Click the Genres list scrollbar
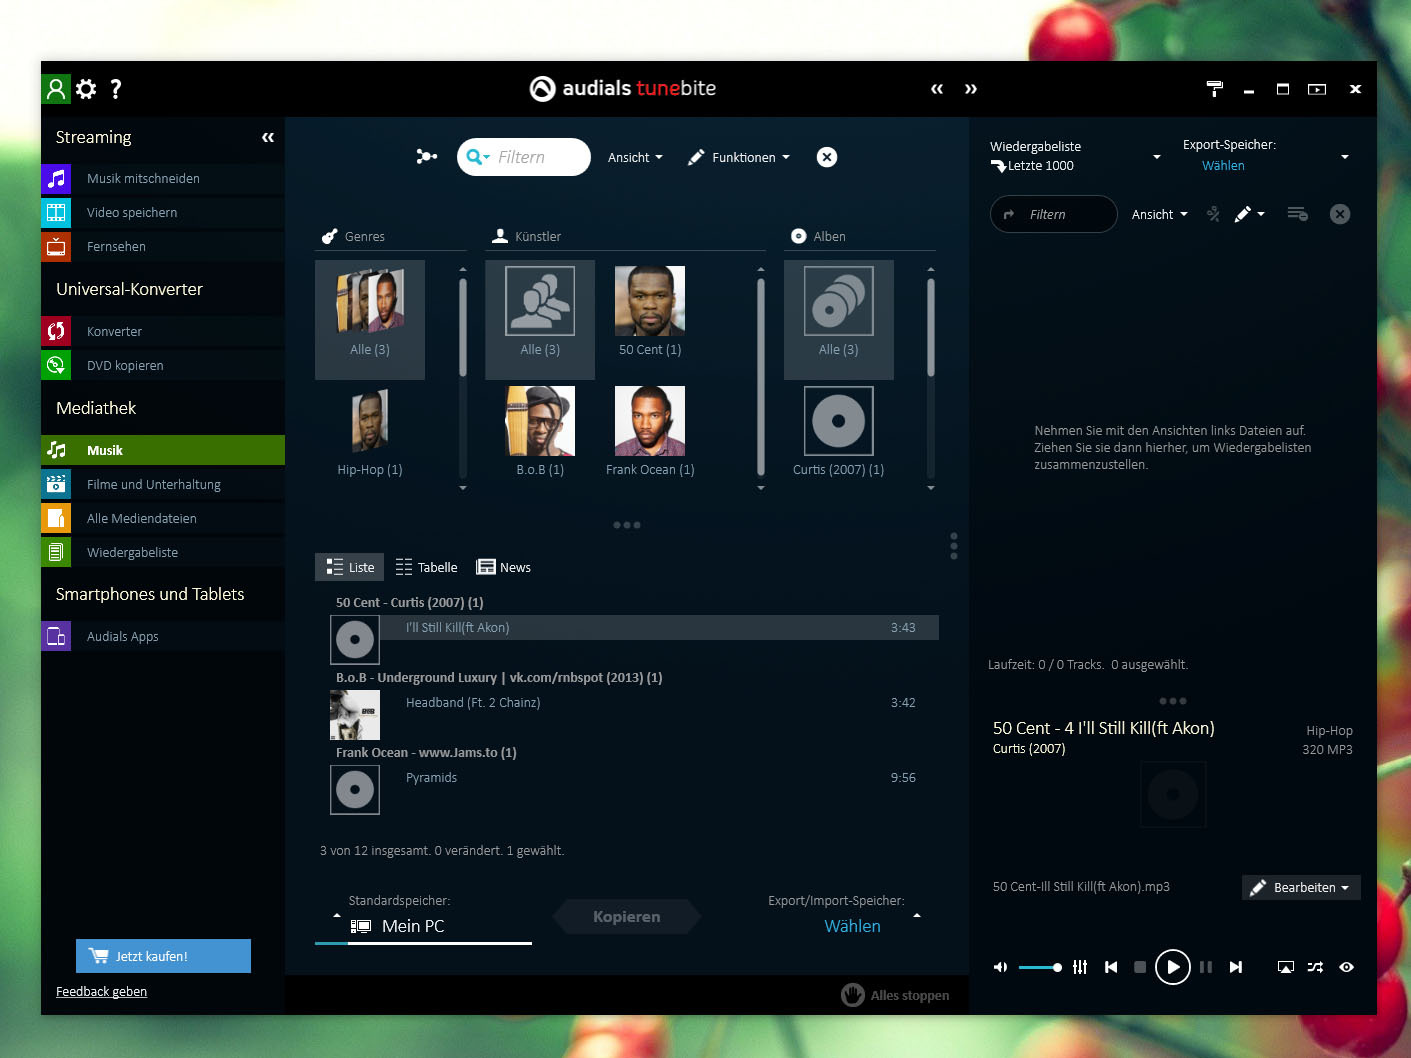The width and height of the screenshot is (1411, 1058). coord(463,327)
